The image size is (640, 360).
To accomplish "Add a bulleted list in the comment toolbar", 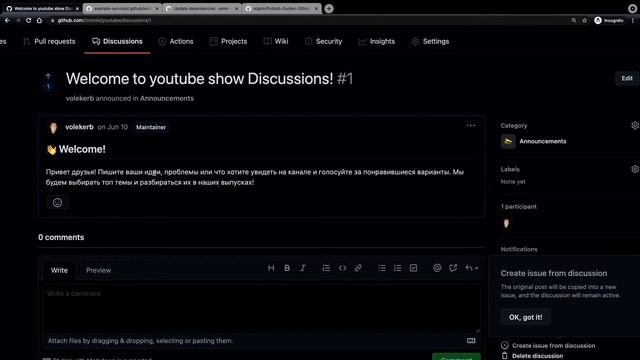I will pyautogui.click(x=382, y=268).
